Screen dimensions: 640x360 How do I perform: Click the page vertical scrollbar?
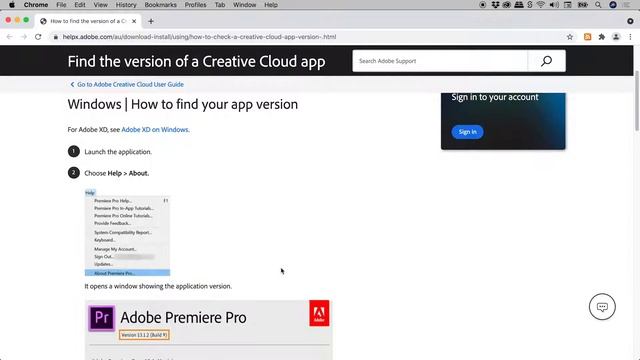coord(636,101)
